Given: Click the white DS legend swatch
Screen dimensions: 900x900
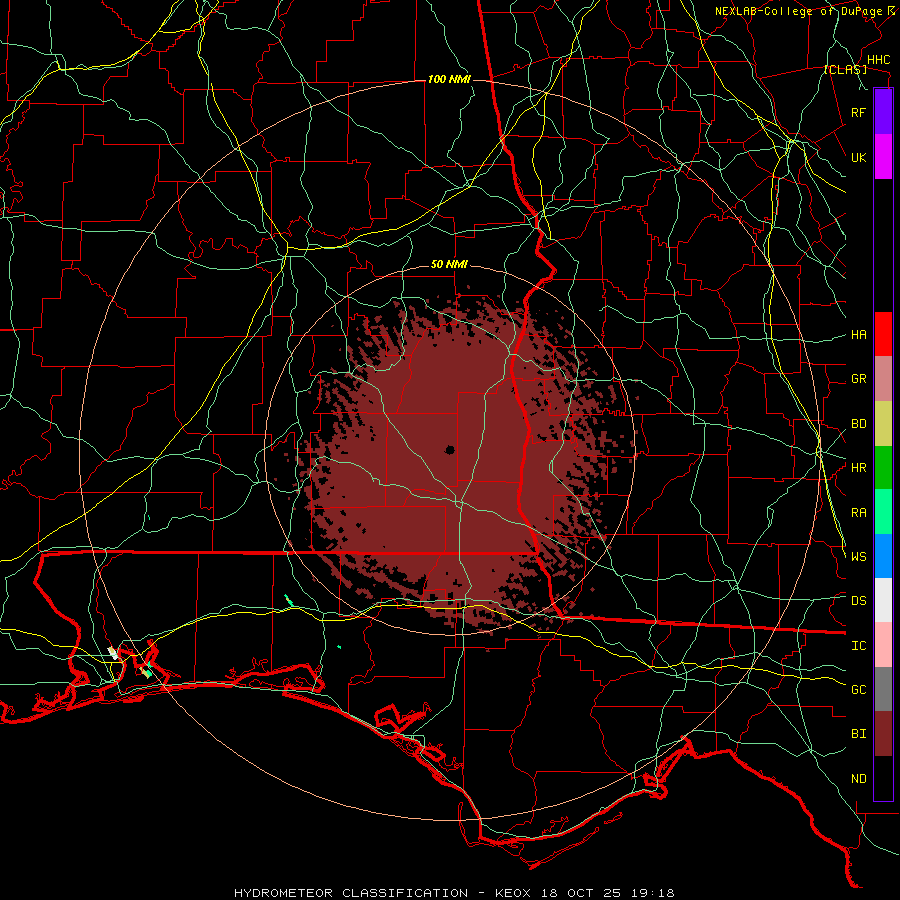Looking at the screenshot, I should [x=883, y=600].
